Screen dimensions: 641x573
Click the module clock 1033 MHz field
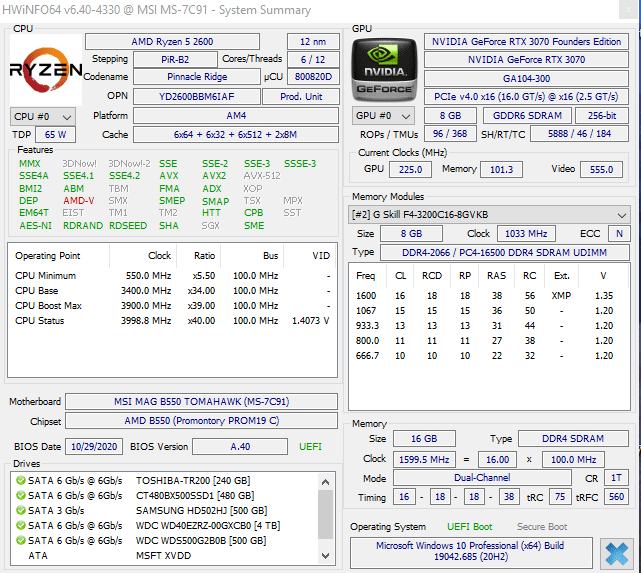526,234
